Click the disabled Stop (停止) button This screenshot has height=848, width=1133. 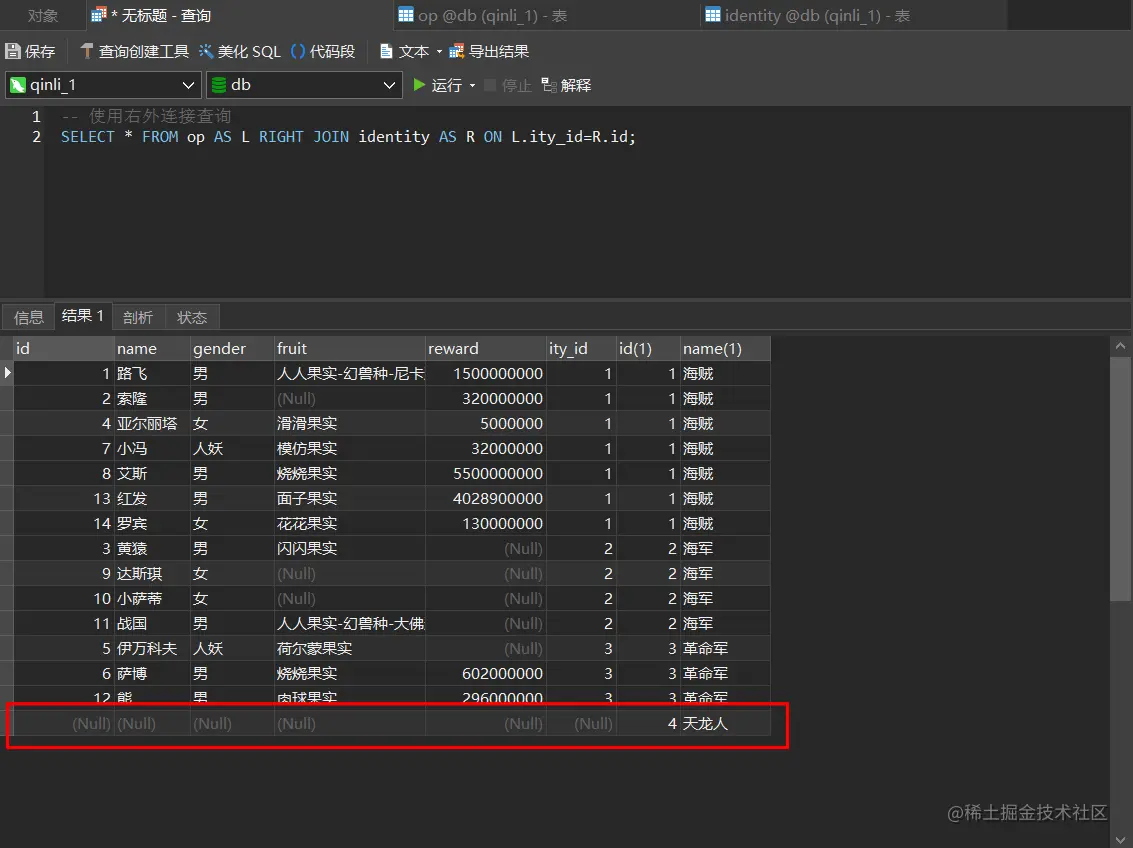(508, 85)
